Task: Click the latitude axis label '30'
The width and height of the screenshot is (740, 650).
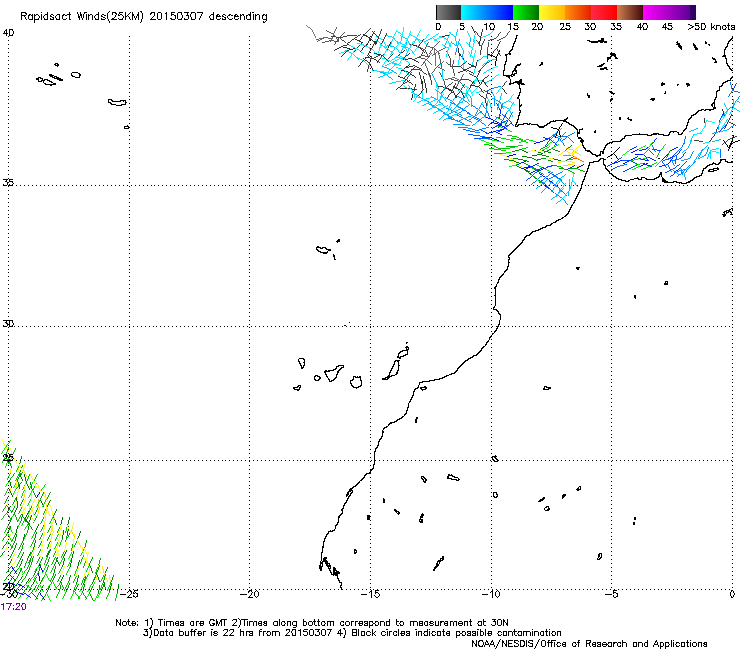Action: coord(8,324)
